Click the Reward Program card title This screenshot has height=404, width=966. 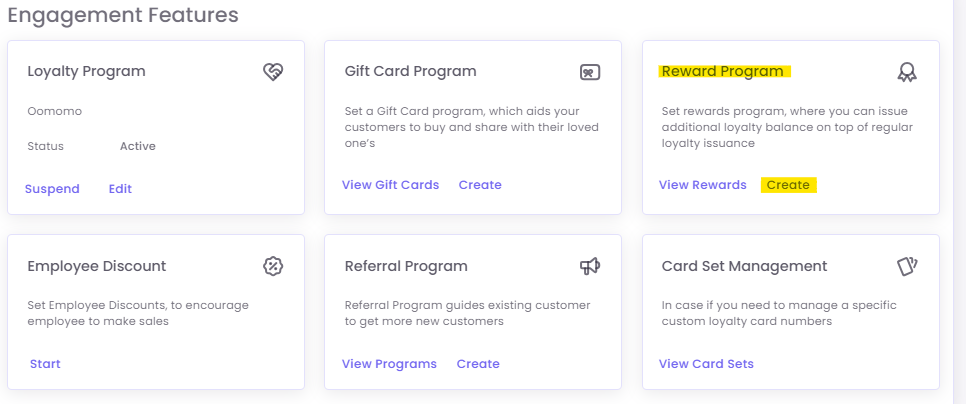[x=722, y=71]
